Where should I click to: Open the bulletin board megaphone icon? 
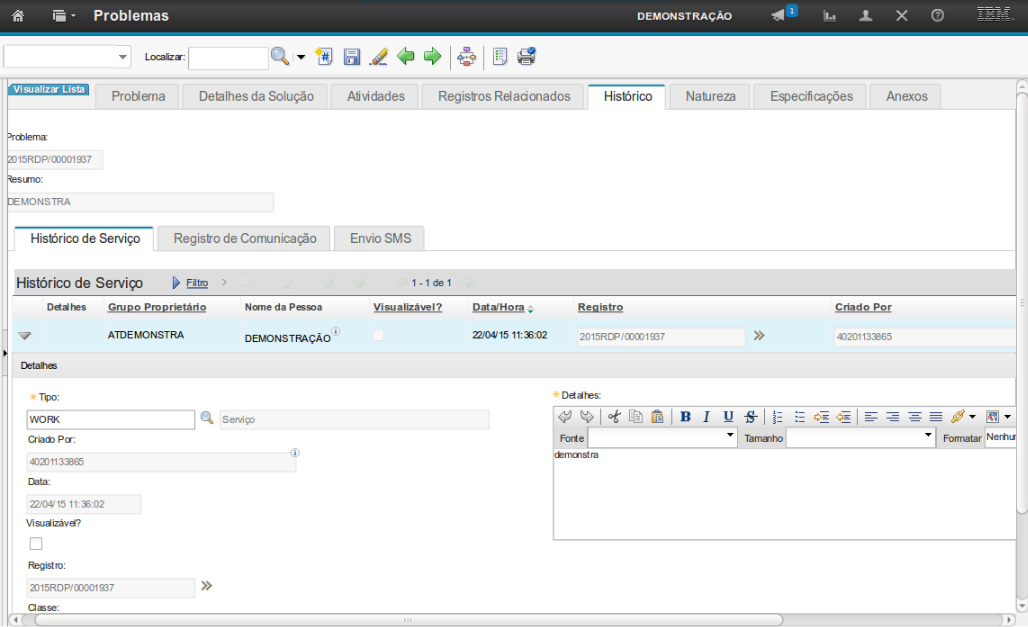point(780,16)
